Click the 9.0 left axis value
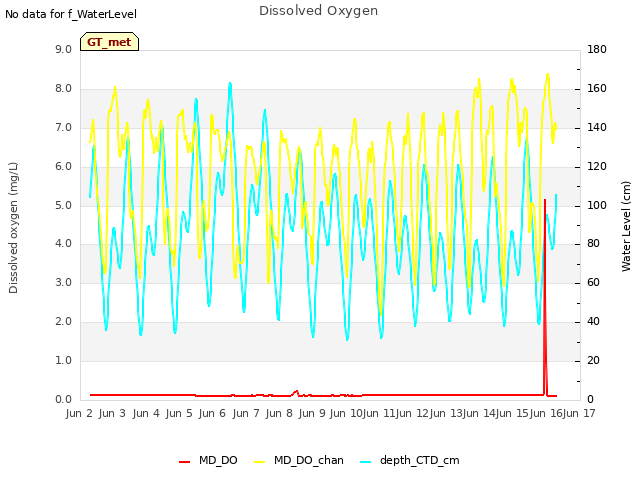This screenshot has height=480, width=640. 63,49
